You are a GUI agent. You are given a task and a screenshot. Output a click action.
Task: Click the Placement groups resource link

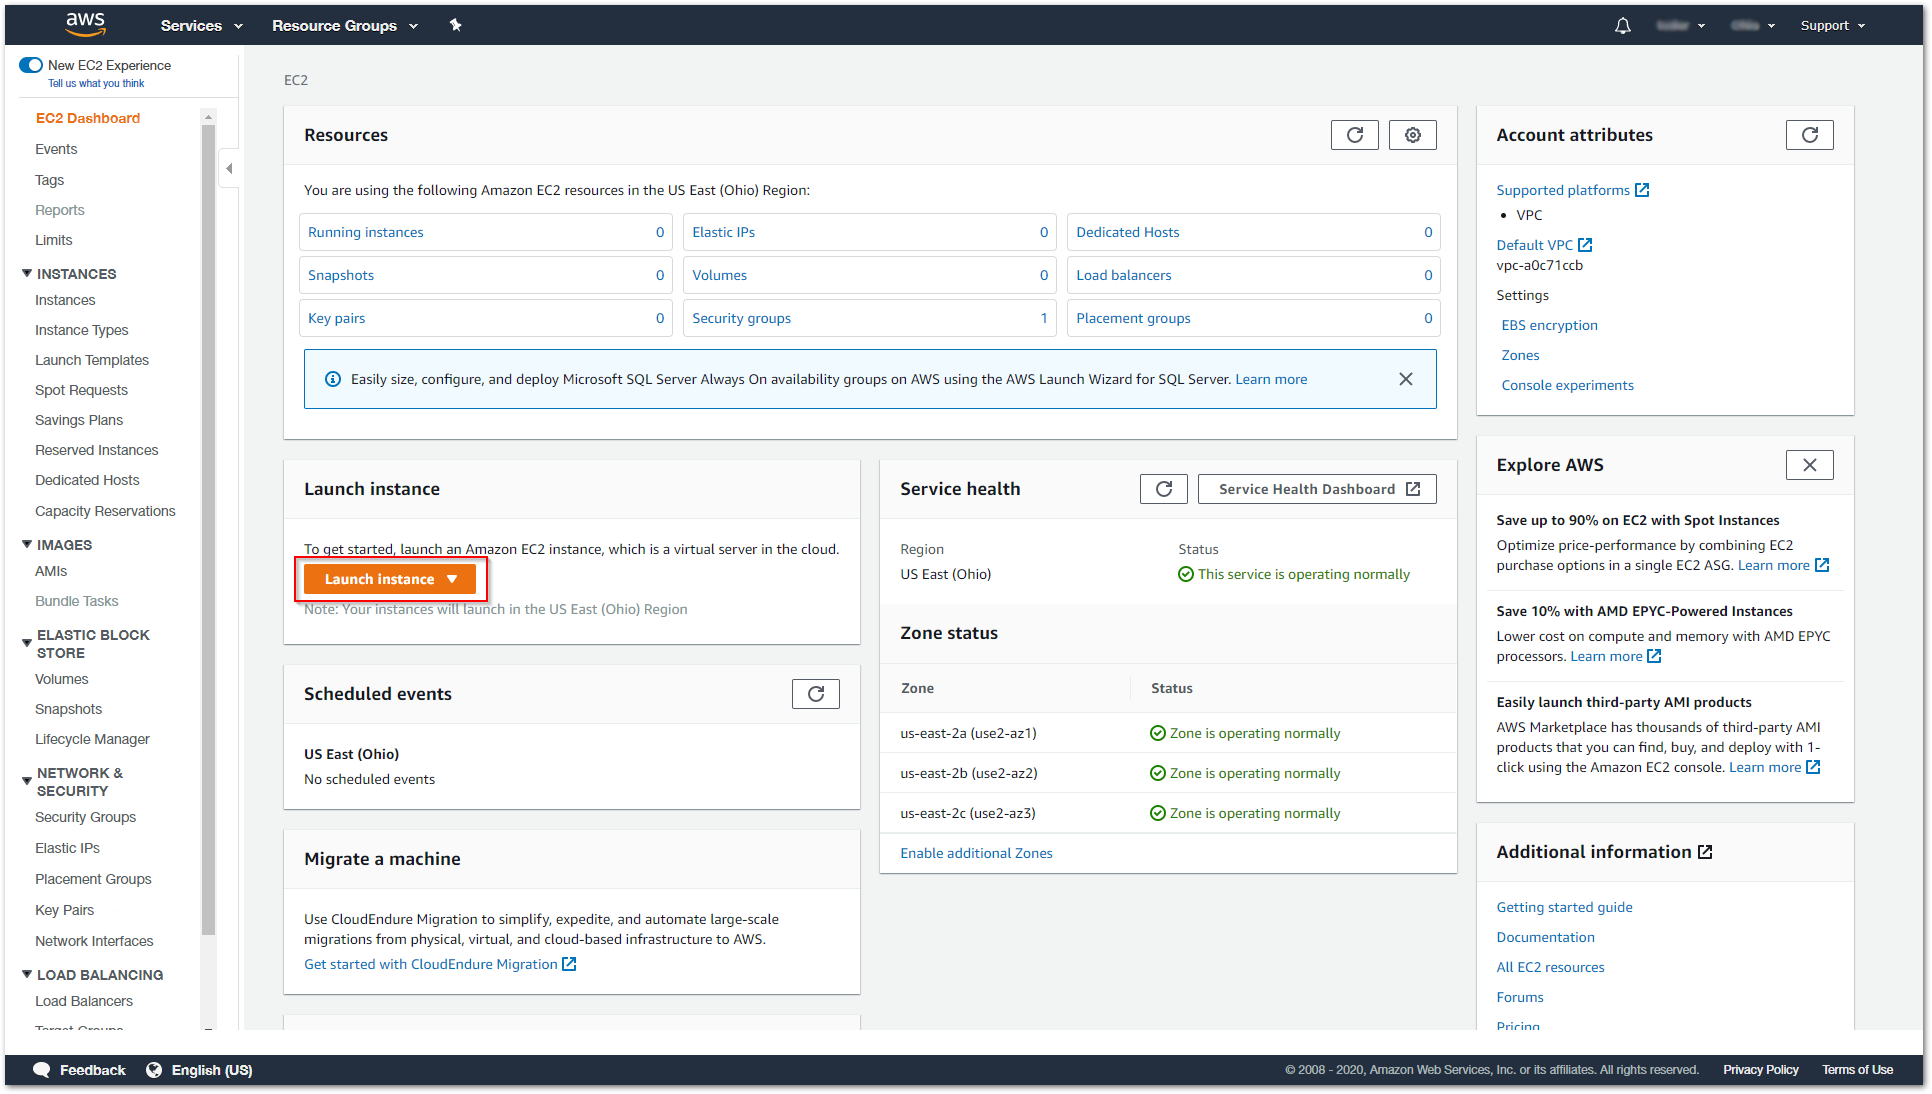pos(1133,318)
